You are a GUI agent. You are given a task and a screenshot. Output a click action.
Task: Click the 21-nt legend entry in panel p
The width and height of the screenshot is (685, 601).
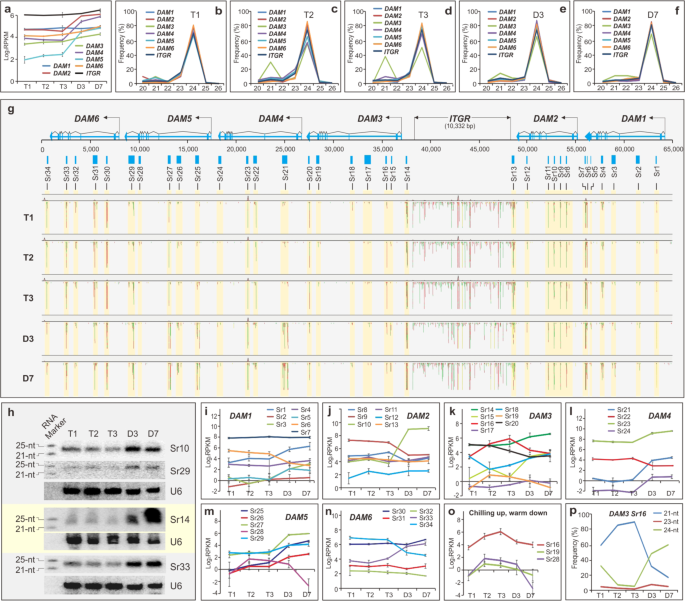point(666,514)
